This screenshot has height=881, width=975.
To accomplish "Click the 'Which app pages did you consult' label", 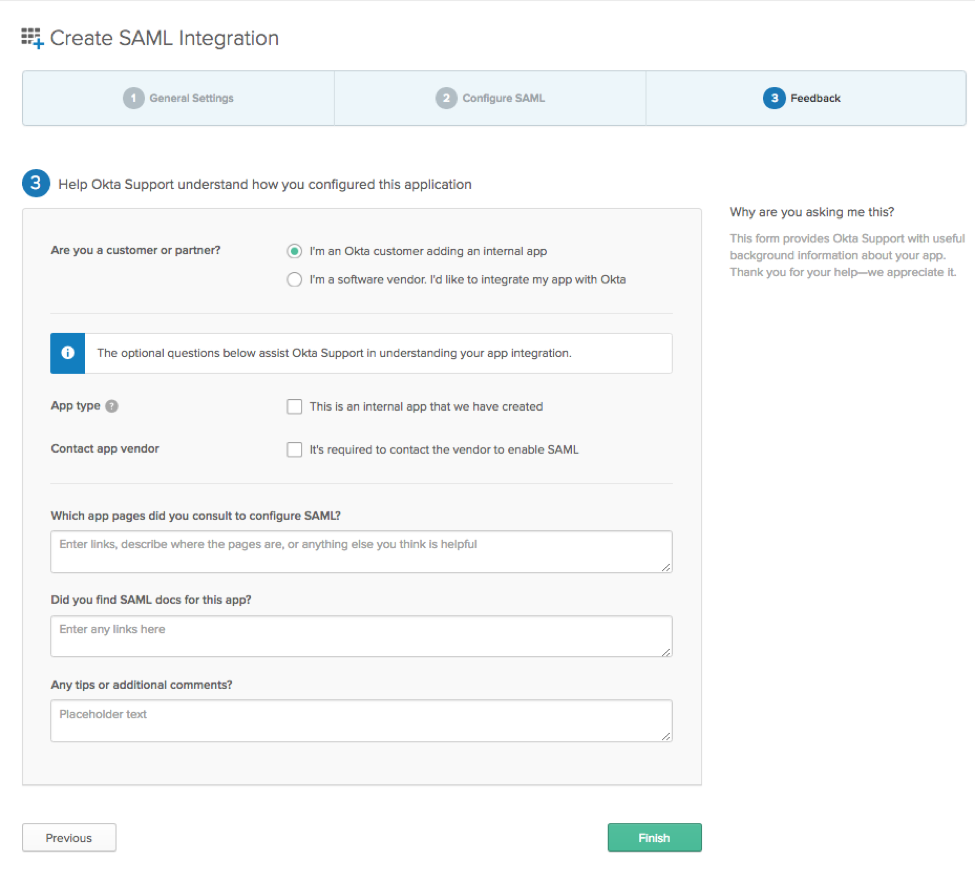I will 195,515.
